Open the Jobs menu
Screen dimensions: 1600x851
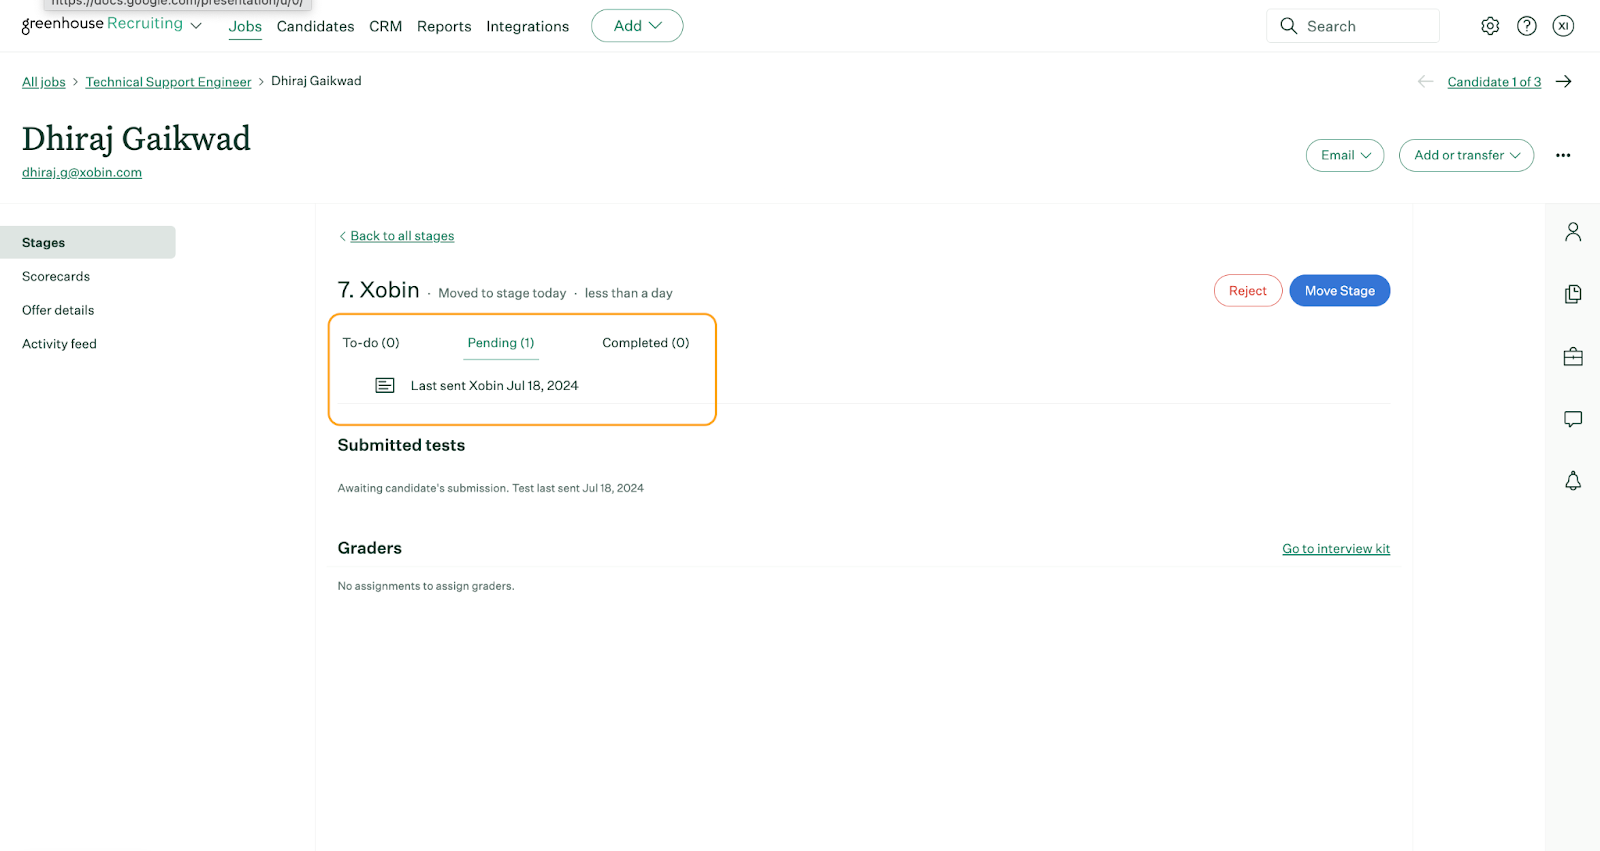245,27
